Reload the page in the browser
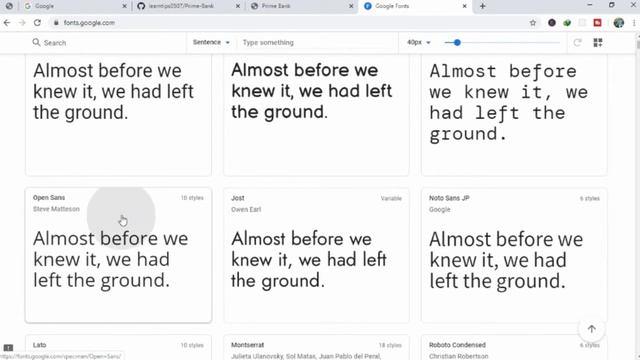 [x=37, y=23]
